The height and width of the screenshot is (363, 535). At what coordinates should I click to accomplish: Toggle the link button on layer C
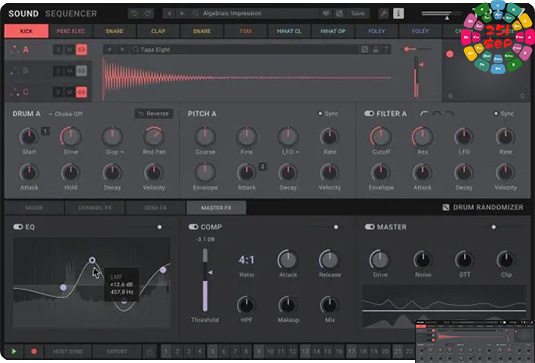[81, 92]
